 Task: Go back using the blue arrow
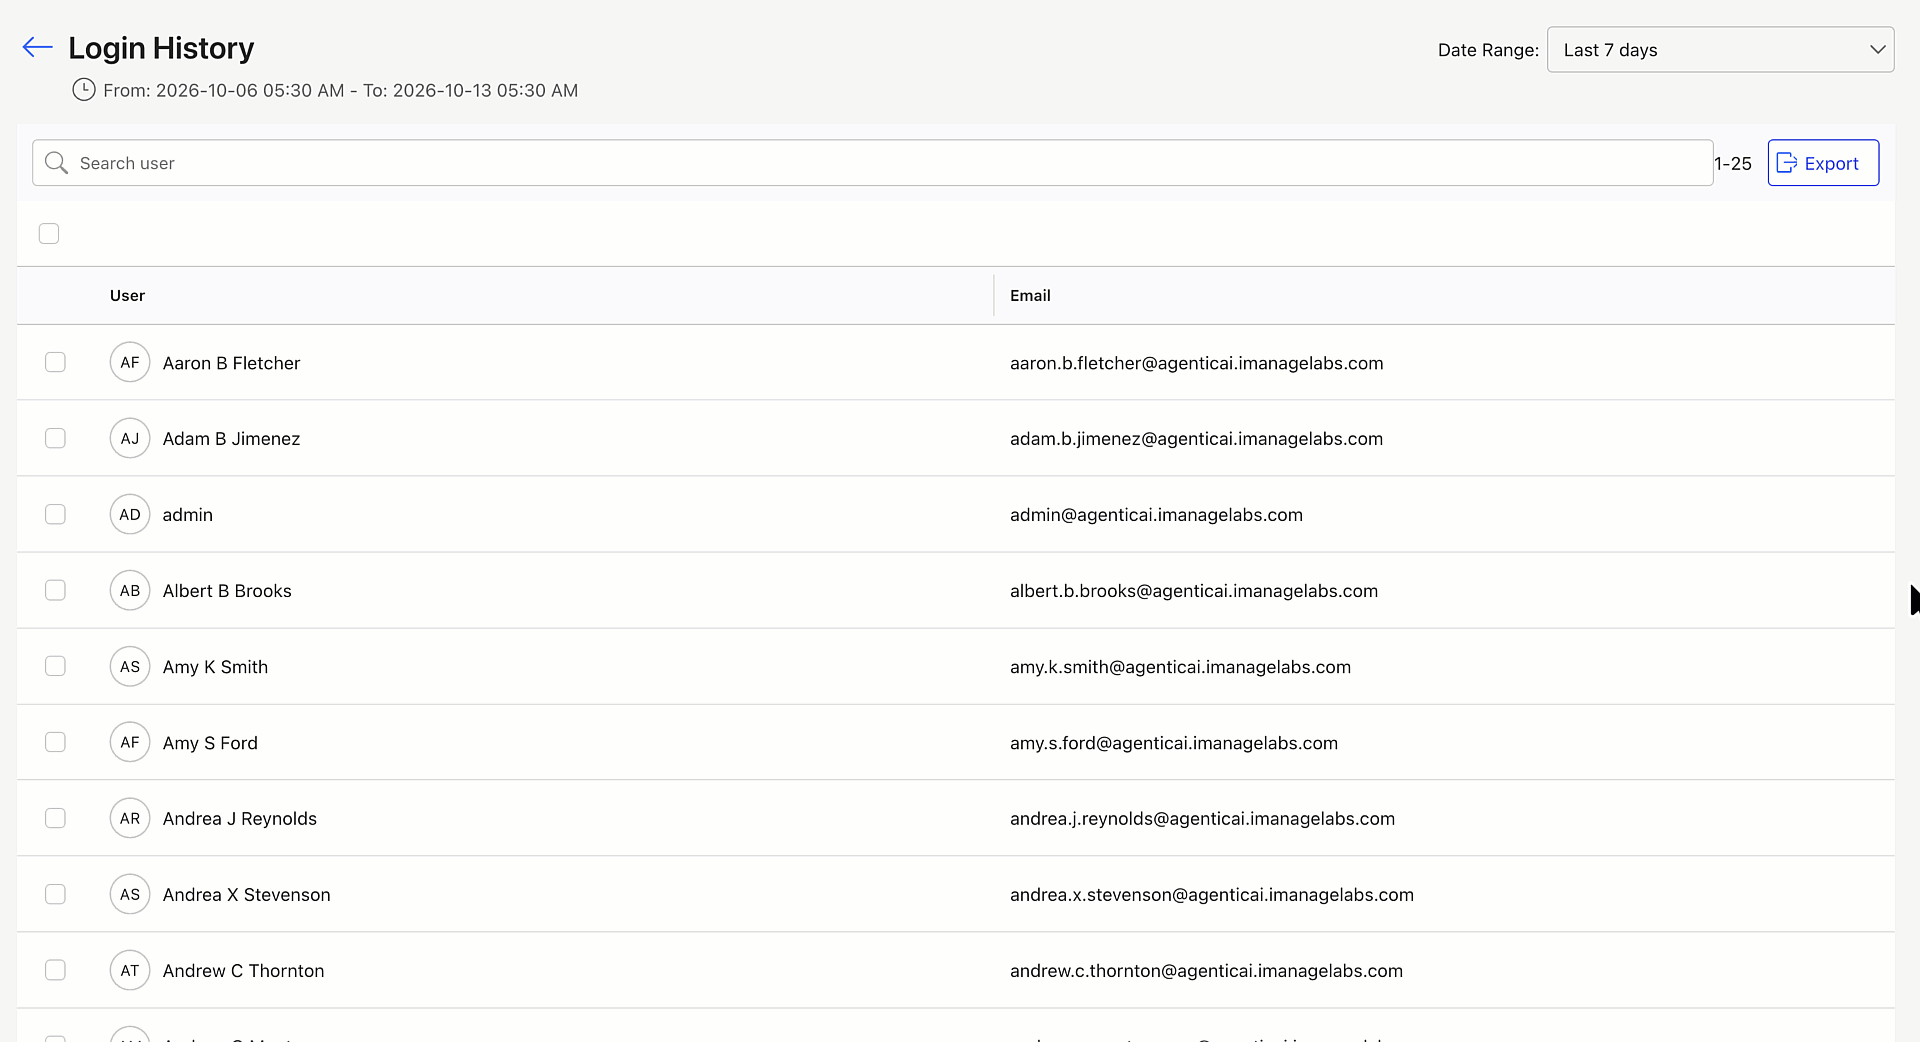coord(37,47)
